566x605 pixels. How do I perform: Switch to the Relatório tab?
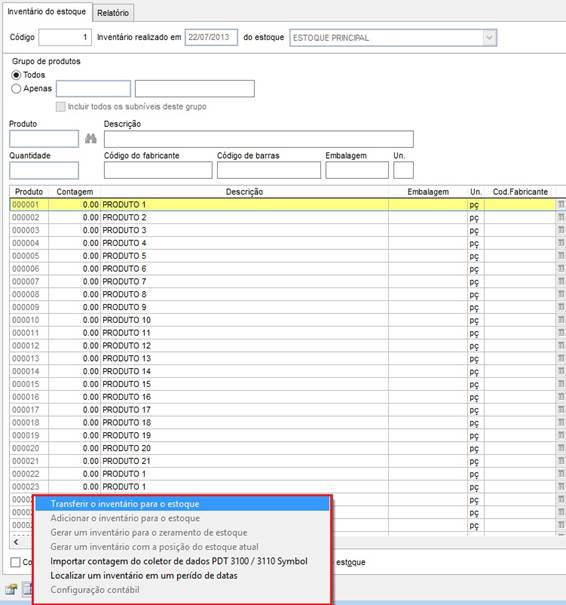(113, 13)
